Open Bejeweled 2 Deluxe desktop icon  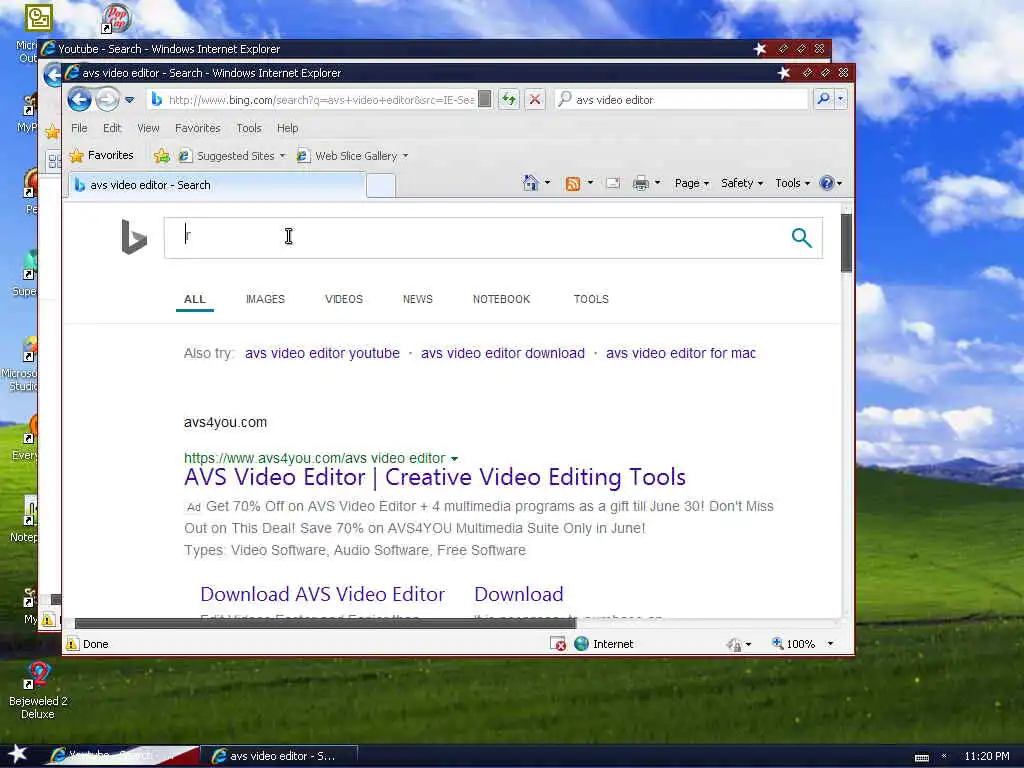click(x=37, y=691)
